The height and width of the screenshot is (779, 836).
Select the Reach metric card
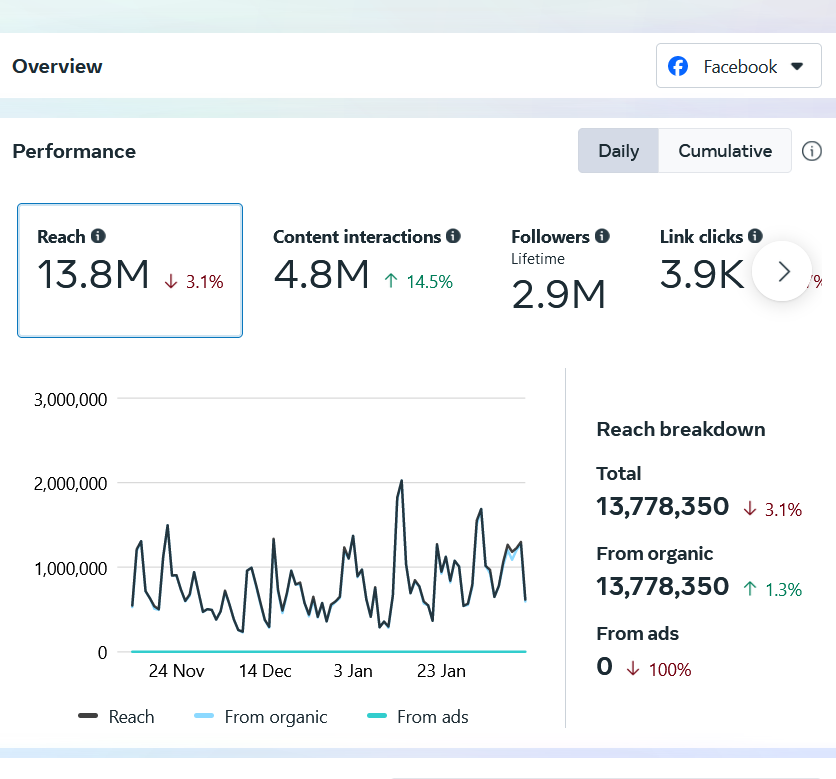130,270
